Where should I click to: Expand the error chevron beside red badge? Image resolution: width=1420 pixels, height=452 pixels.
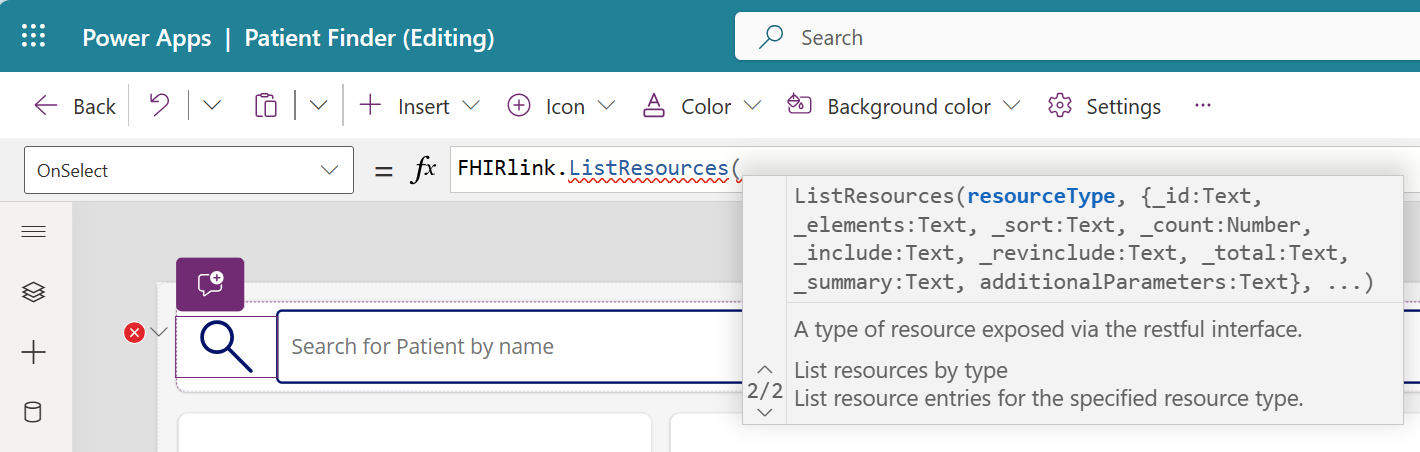point(159,333)
